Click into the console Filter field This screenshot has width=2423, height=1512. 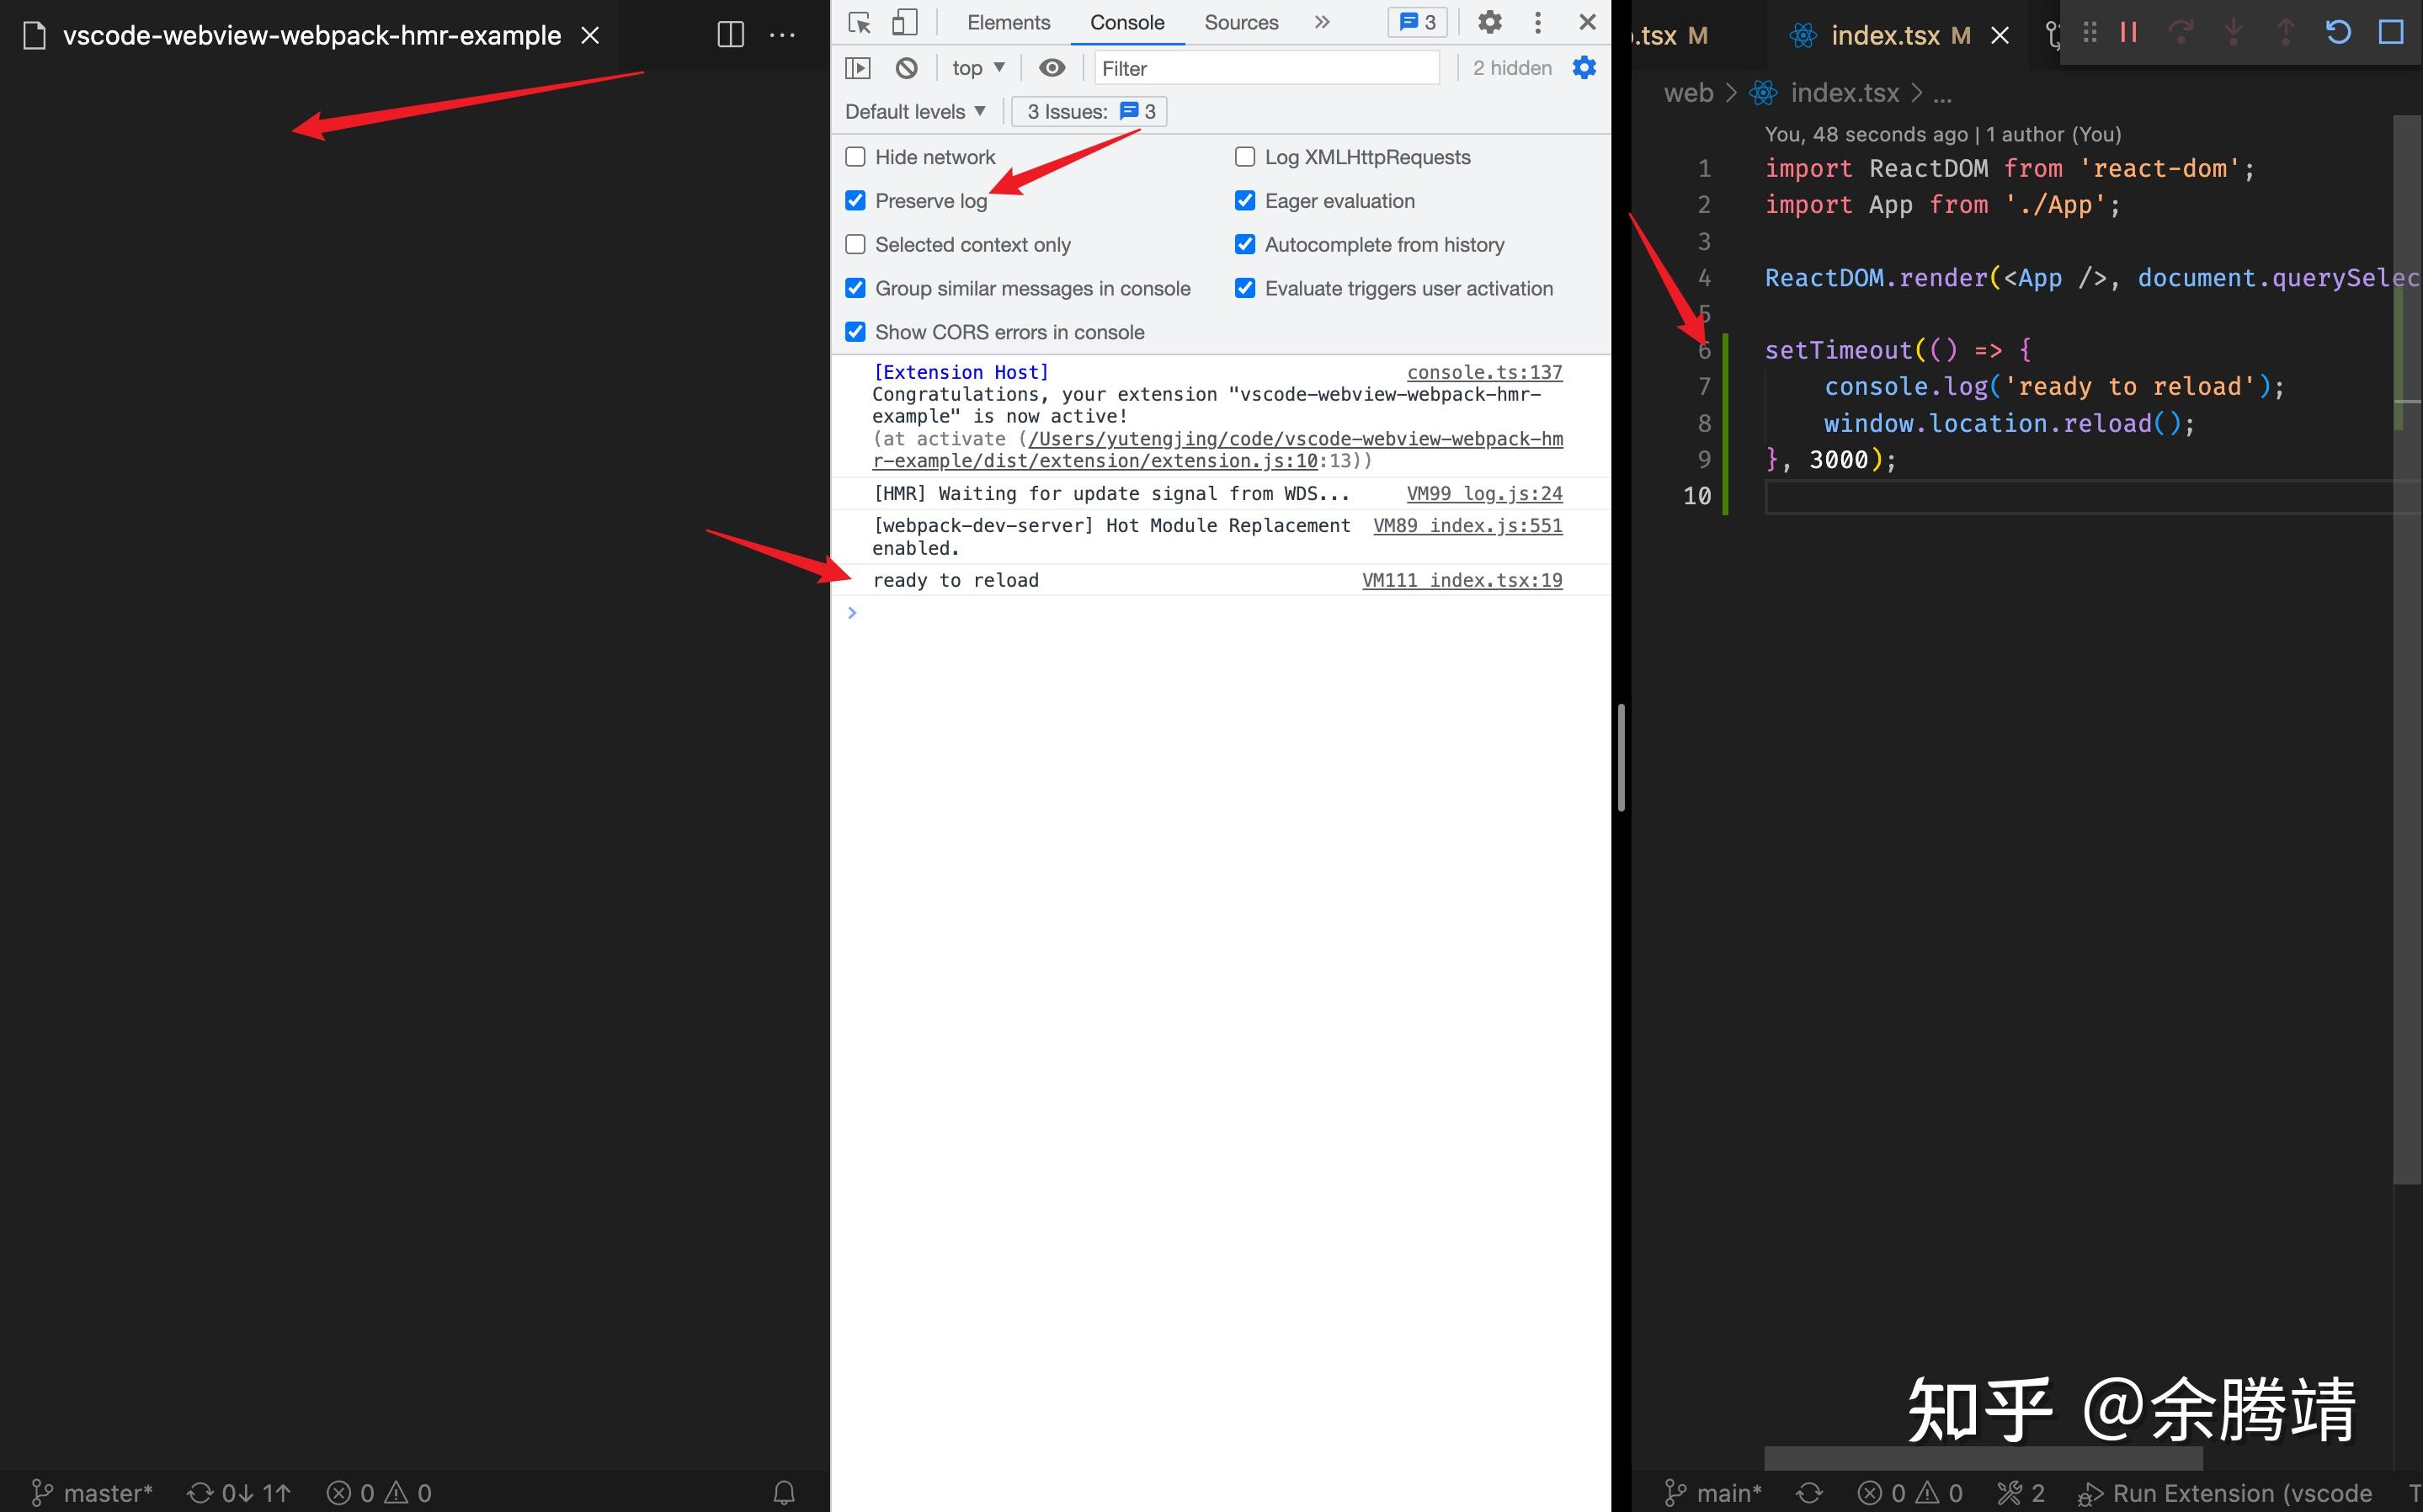pyautogui.click(x=1266, y=68)
